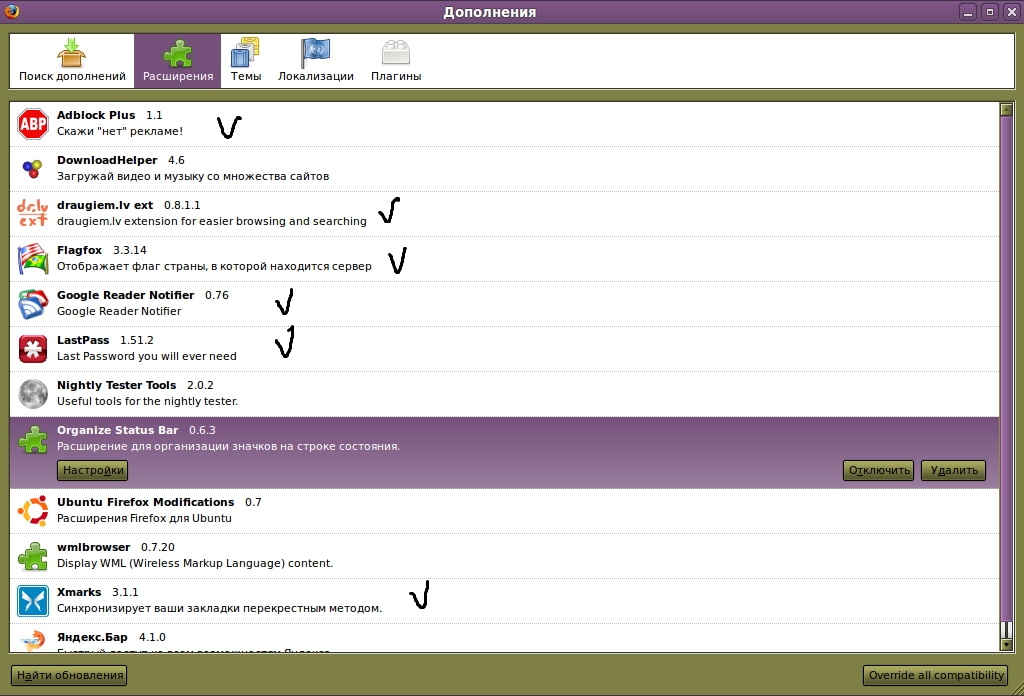This screenshot has width=1024, height=696.
Task: Click the Ubuntu Firefox Modifications logo icon
Action: tap(33, 511)
